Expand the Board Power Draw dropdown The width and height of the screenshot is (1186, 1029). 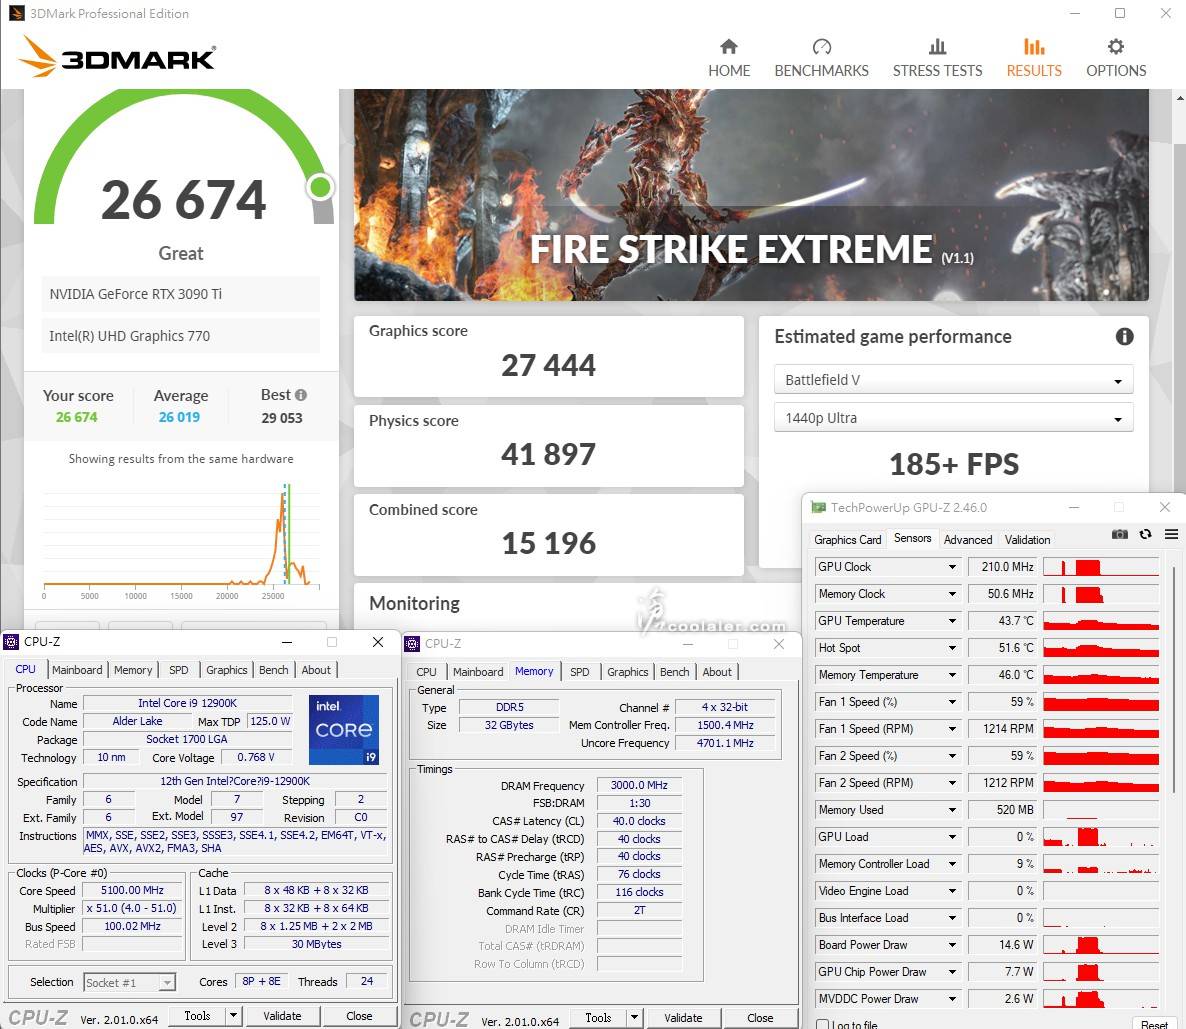952,945
